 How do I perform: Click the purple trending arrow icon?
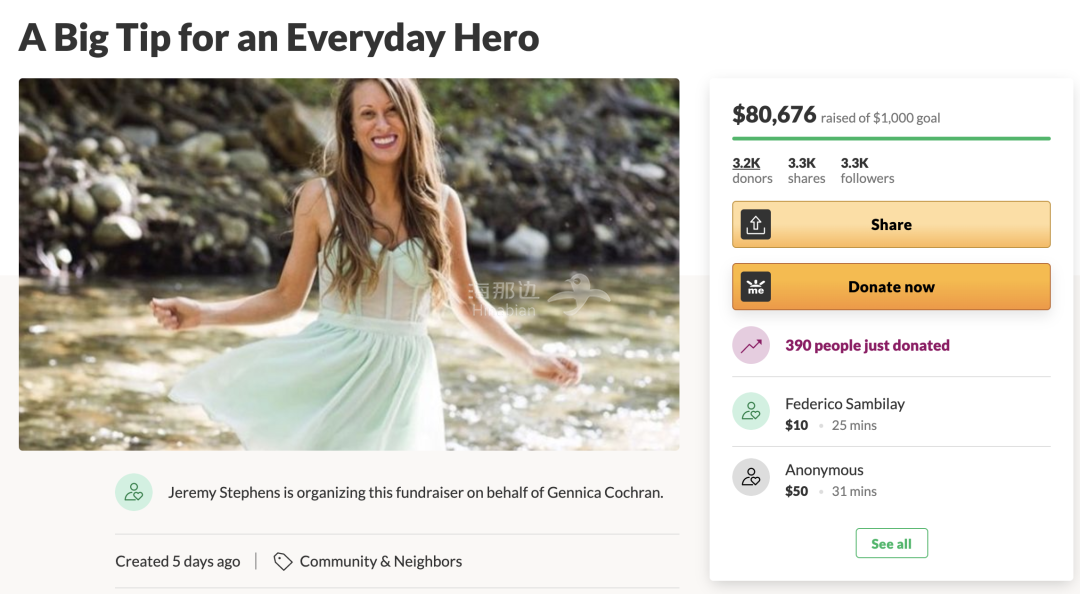point(751,345)
